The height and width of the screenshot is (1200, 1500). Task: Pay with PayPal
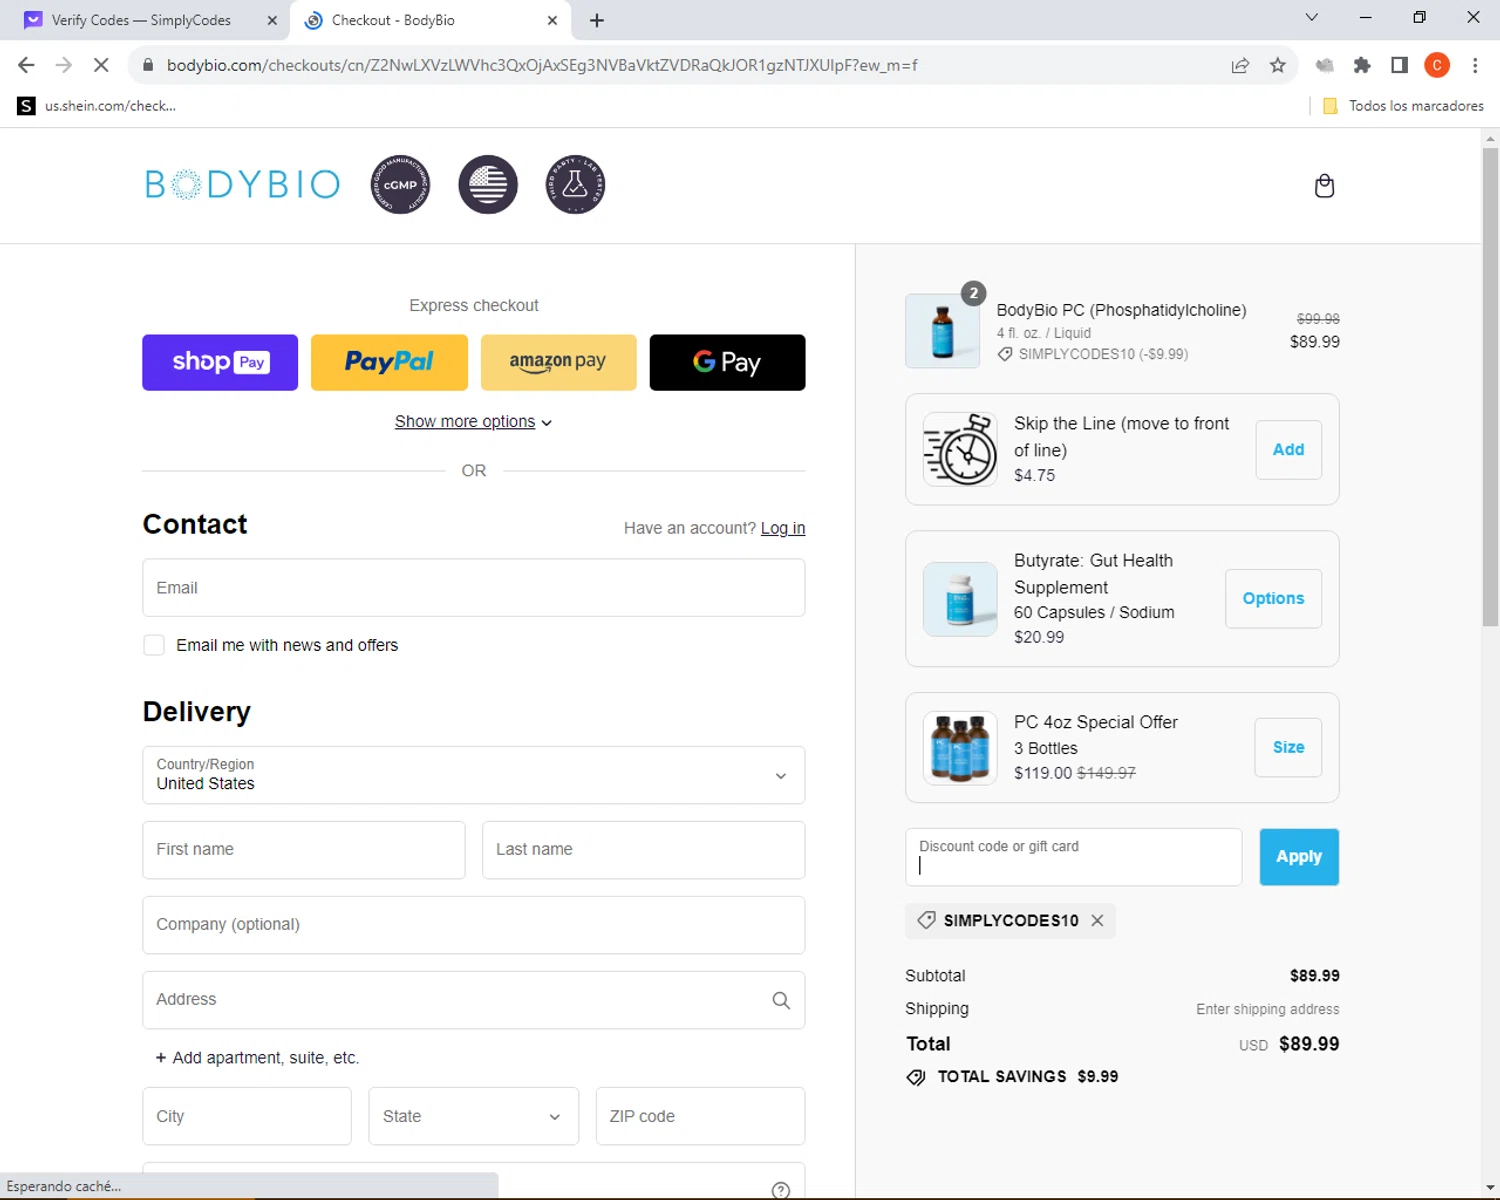click(389, 362)
